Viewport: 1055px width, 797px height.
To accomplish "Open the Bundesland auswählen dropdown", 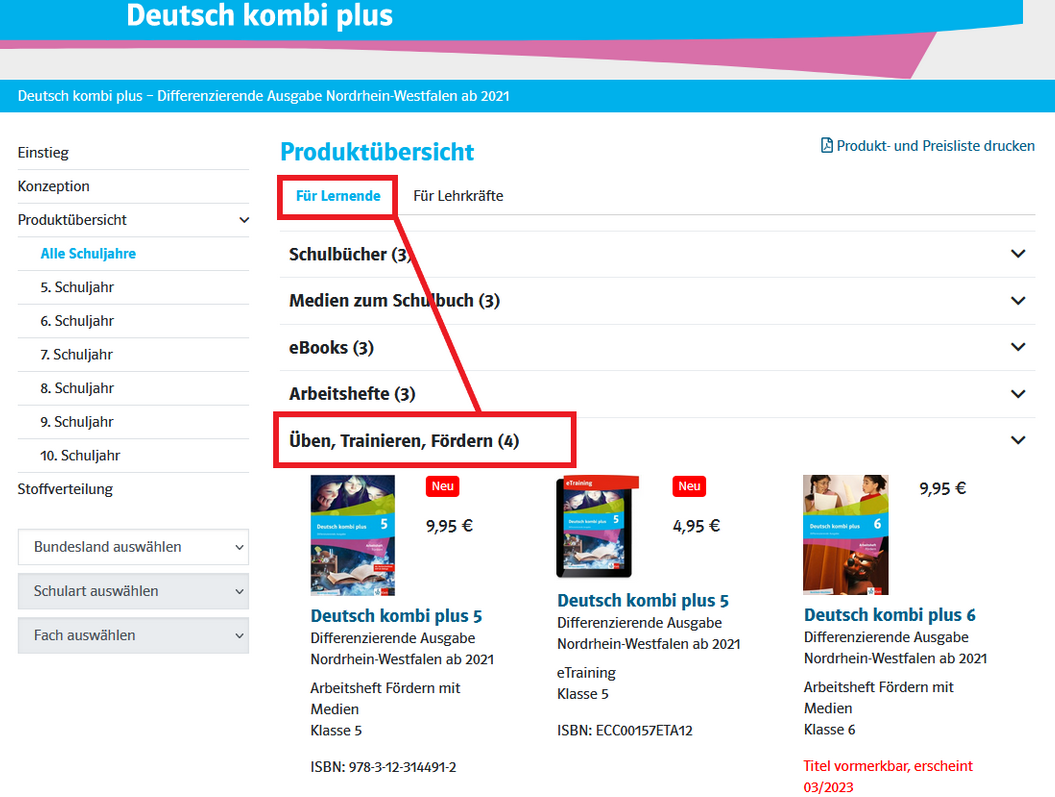I will pyautogui.click(x=133, y=547).
